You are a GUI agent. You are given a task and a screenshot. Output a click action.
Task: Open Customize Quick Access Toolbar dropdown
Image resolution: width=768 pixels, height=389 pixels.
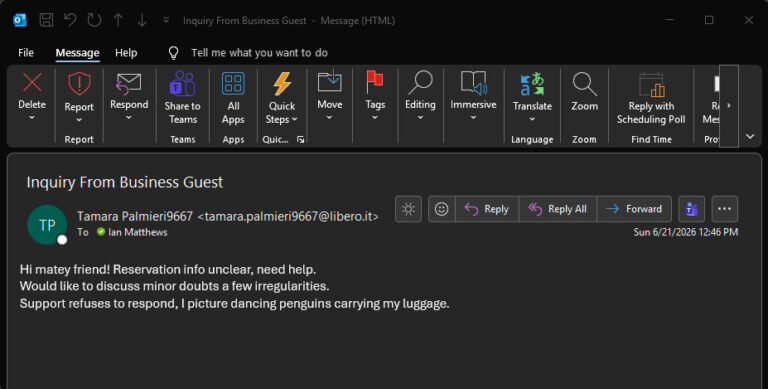(x=166, y=20)
